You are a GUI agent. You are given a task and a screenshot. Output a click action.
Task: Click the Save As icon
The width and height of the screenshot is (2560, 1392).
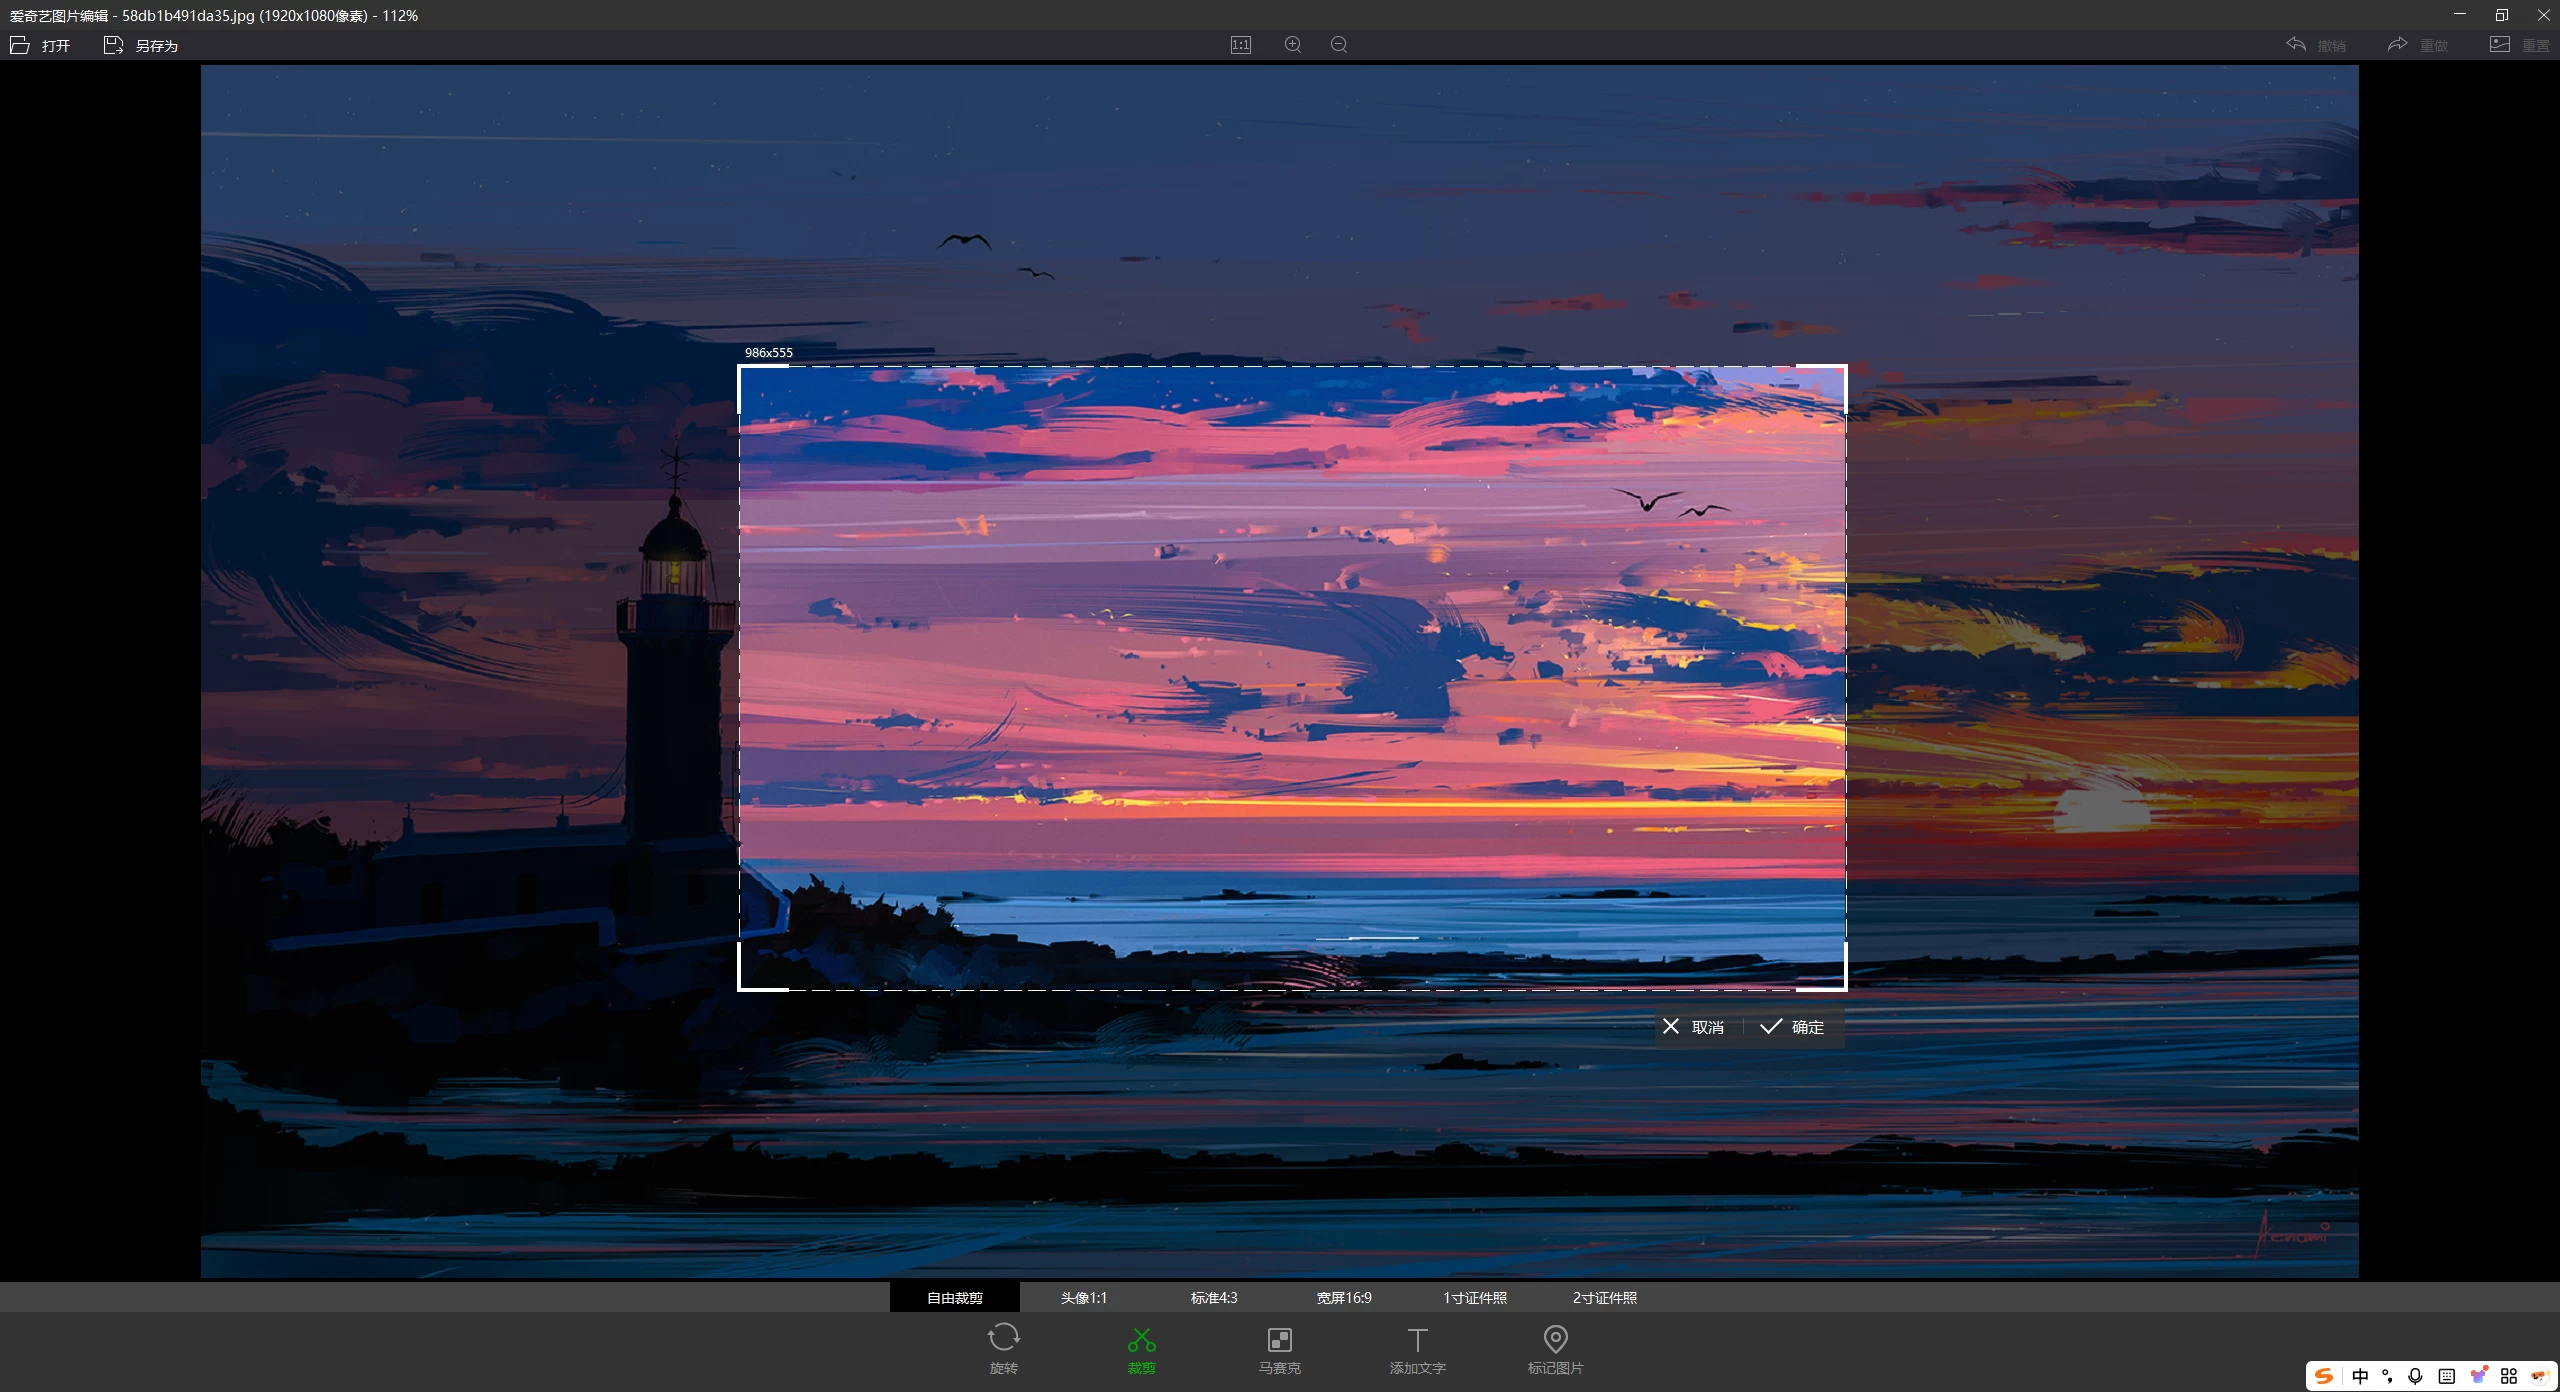click(x=113, y=45)
